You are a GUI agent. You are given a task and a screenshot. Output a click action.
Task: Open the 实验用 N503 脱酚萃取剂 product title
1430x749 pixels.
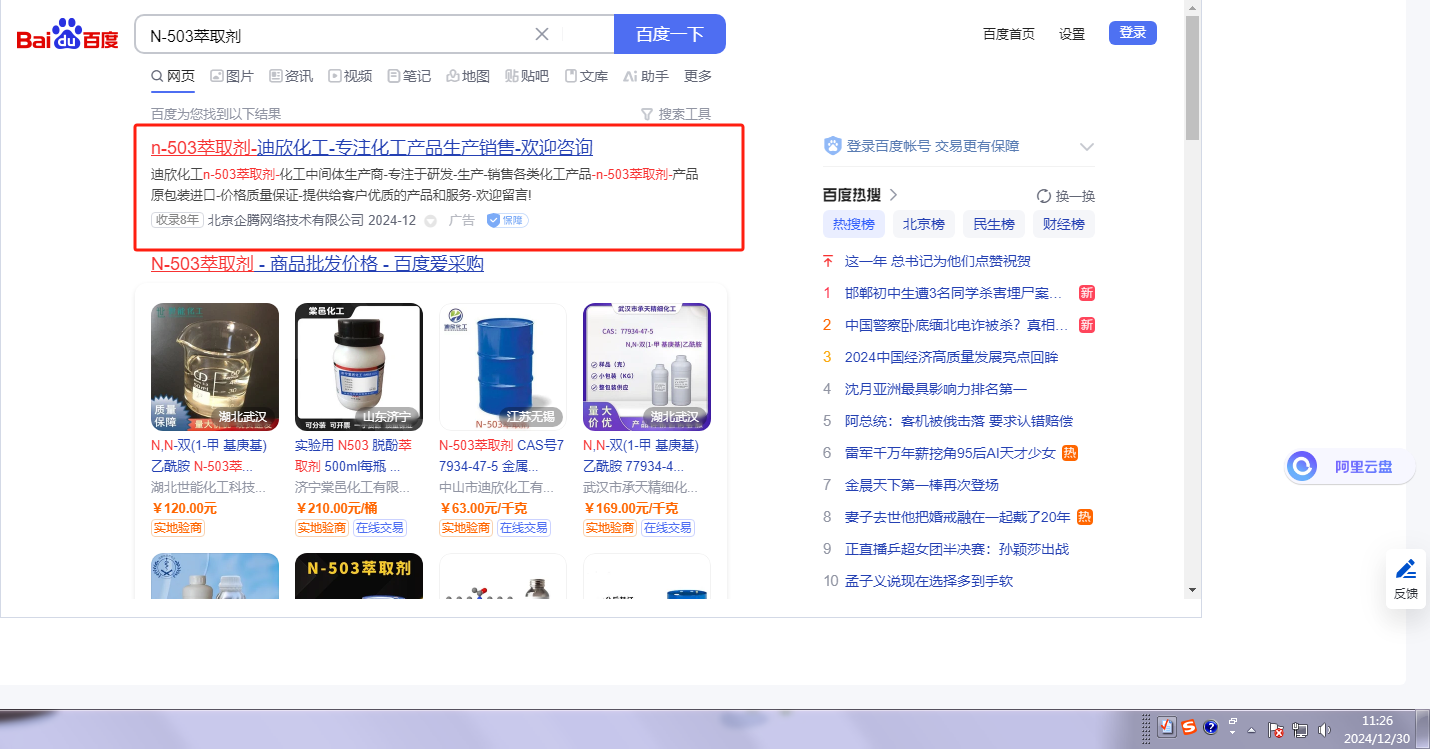point(354,455)
